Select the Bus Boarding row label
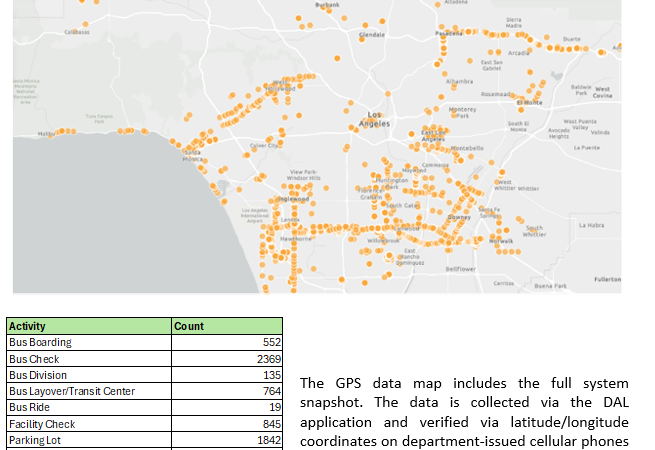655x450 pixels. (x=89, y=342)
